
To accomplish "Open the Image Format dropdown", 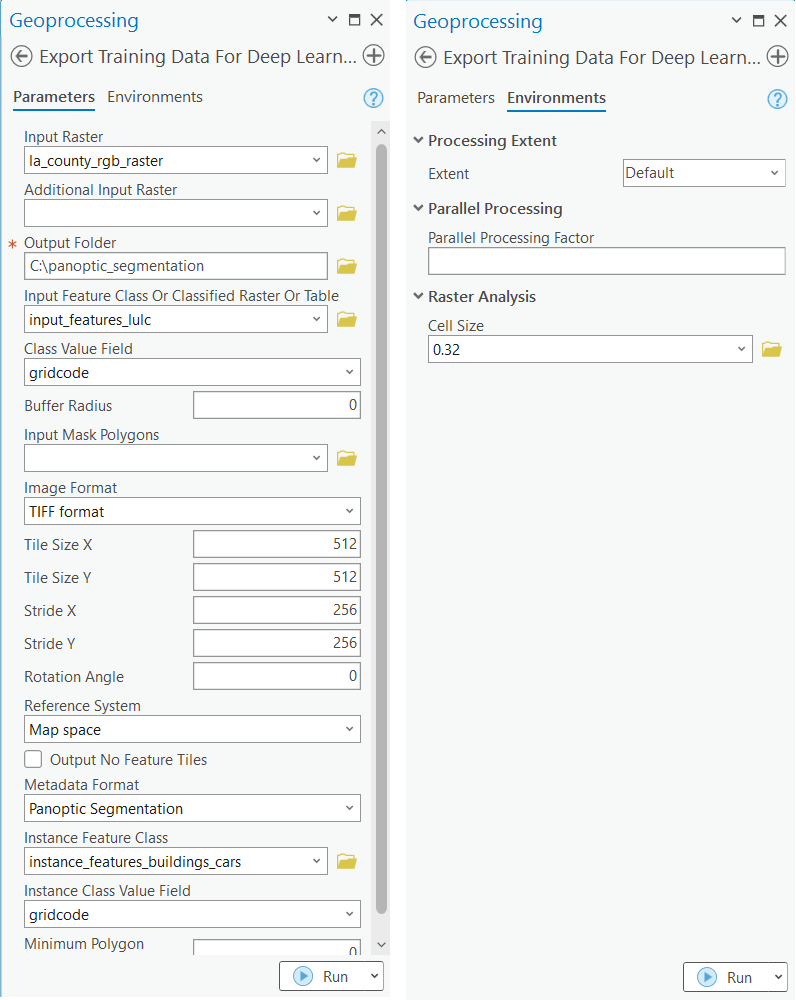I will coord(192,511).
